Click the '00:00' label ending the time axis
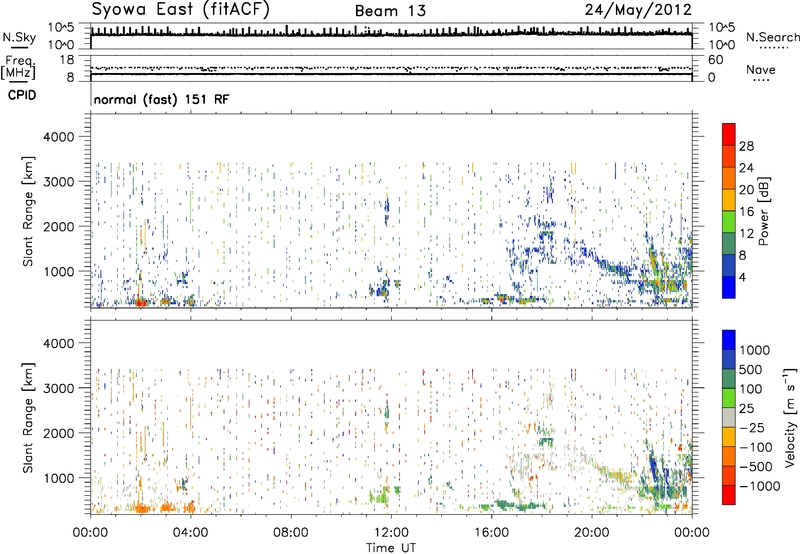The width and height of the screenshot is (800, 554). [x=692, y=533]
